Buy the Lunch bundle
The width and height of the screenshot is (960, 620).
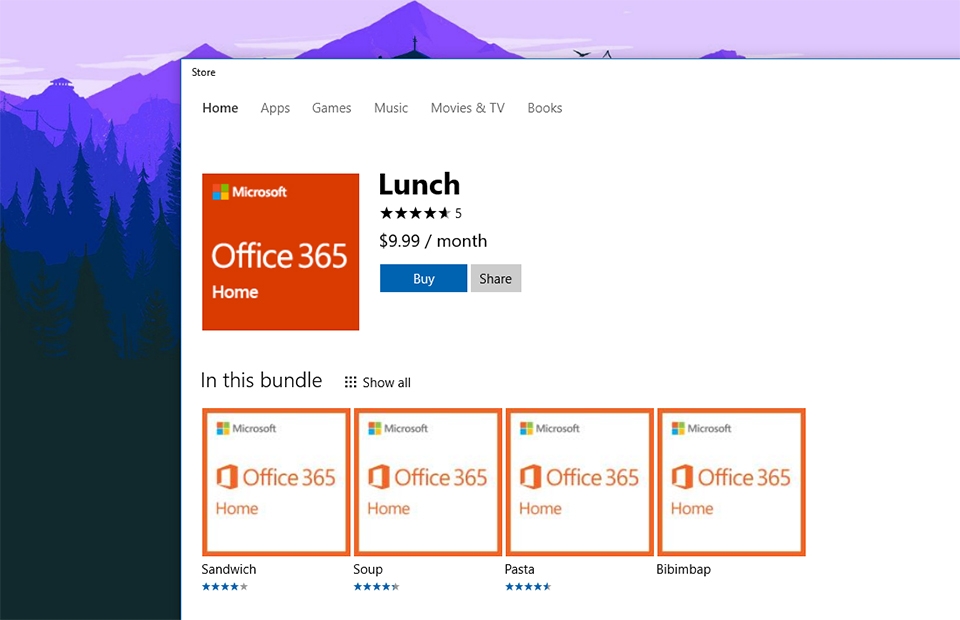423,278
